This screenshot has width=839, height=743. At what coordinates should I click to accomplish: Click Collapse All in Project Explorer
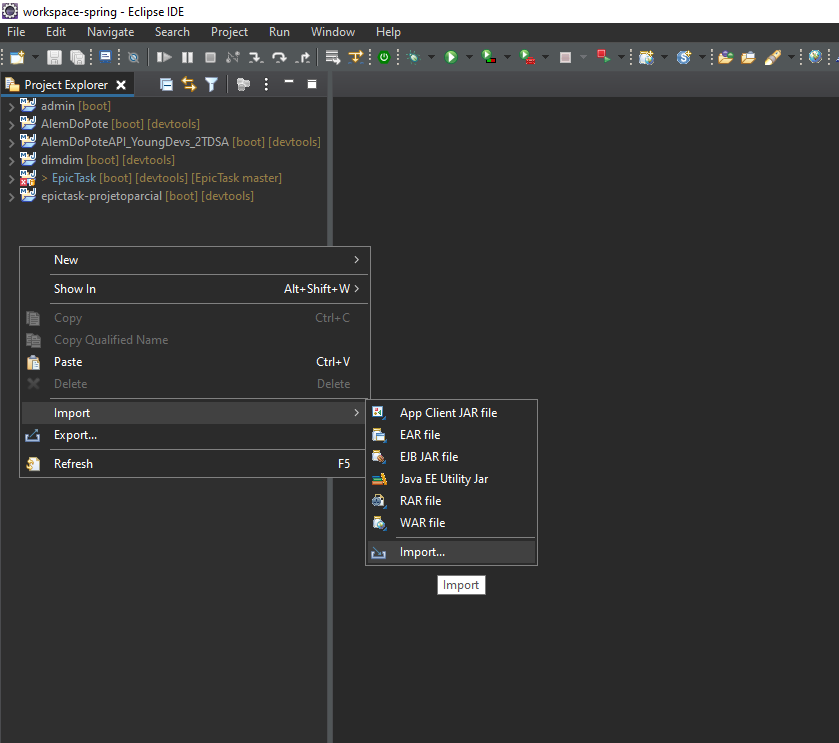[166, 85]
